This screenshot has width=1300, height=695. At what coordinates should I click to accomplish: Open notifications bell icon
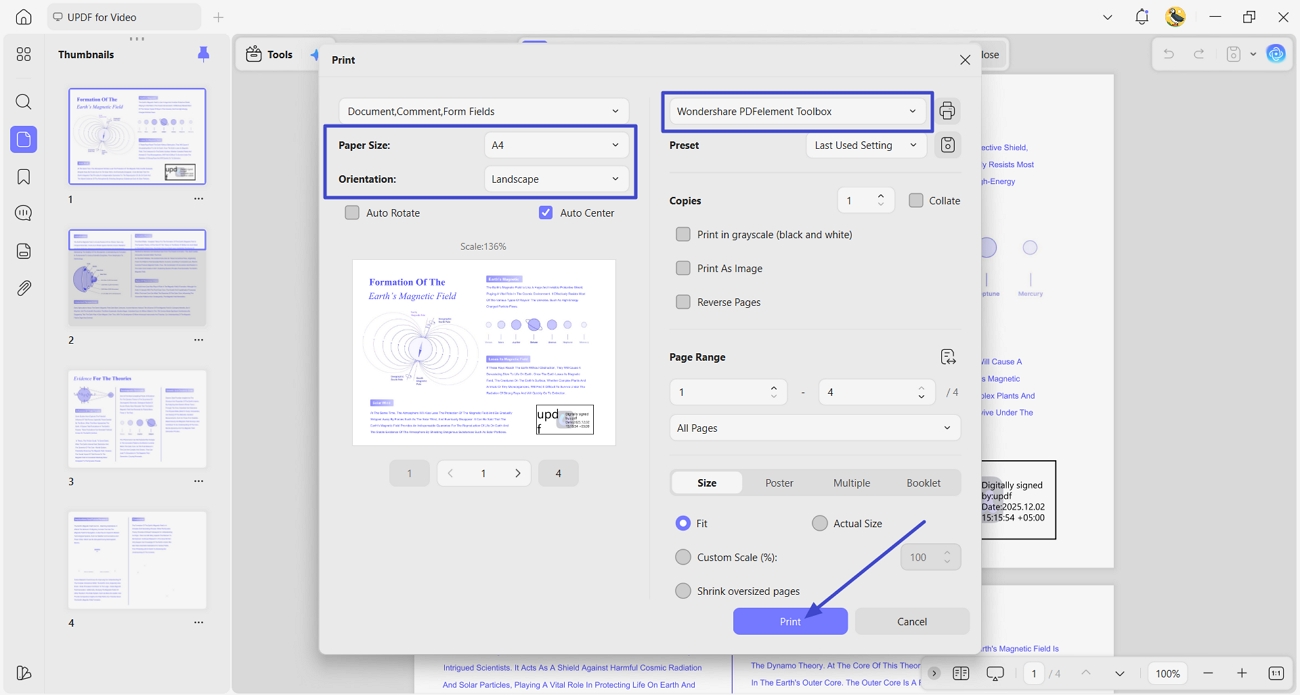point(1142,17)
